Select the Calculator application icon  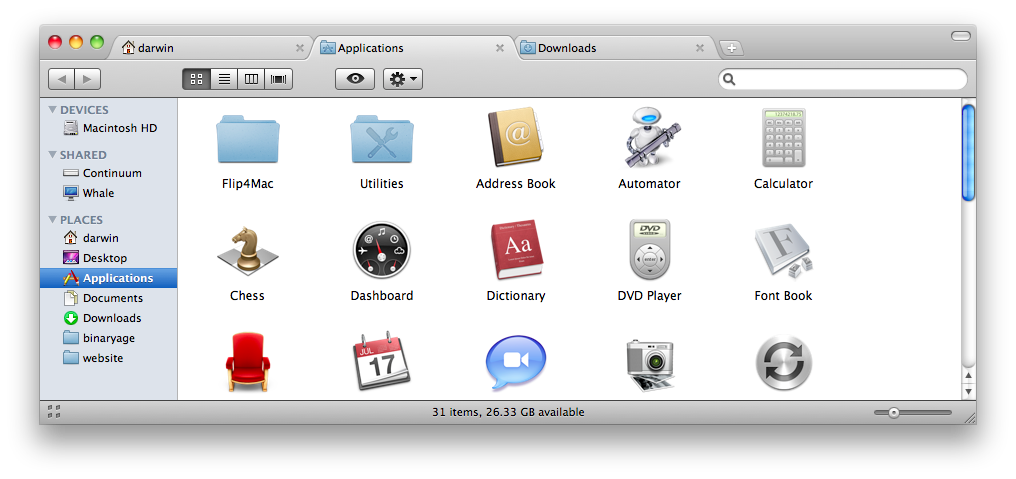coord(783,137)
